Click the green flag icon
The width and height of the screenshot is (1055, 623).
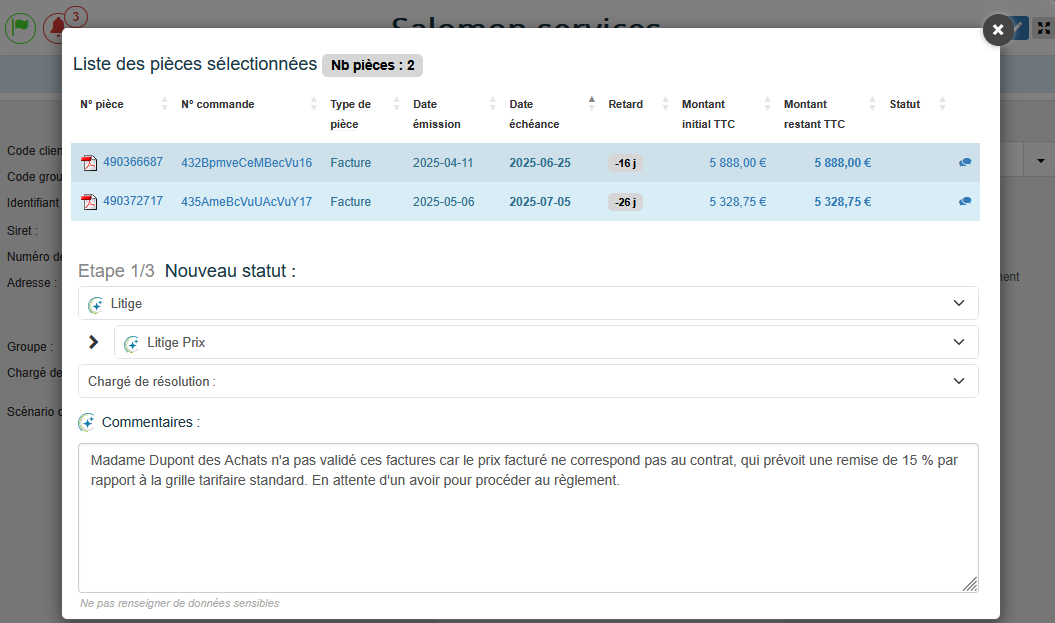pyautogui.click(x=20, y=28)
